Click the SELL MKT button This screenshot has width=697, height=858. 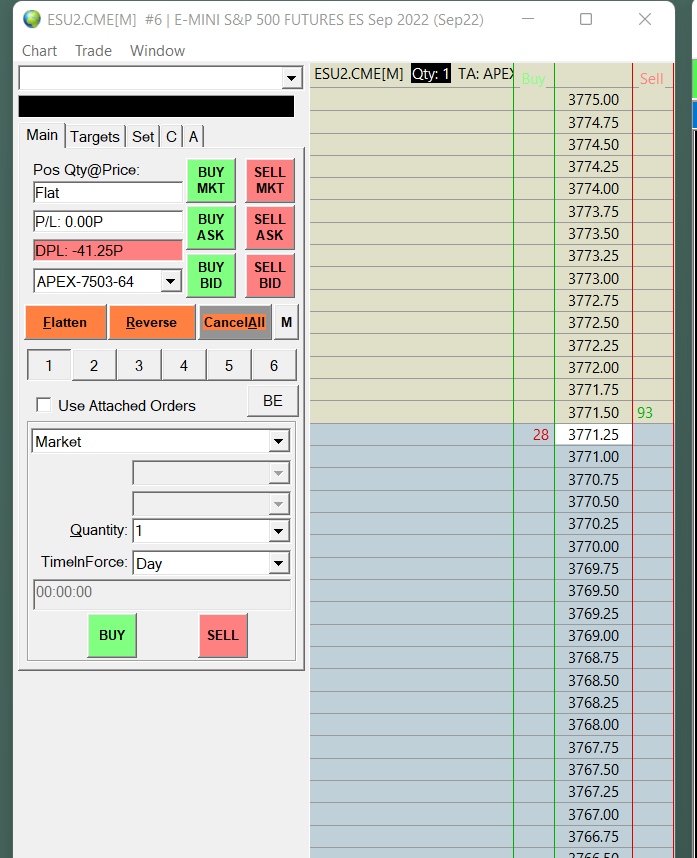pos(270,180)
